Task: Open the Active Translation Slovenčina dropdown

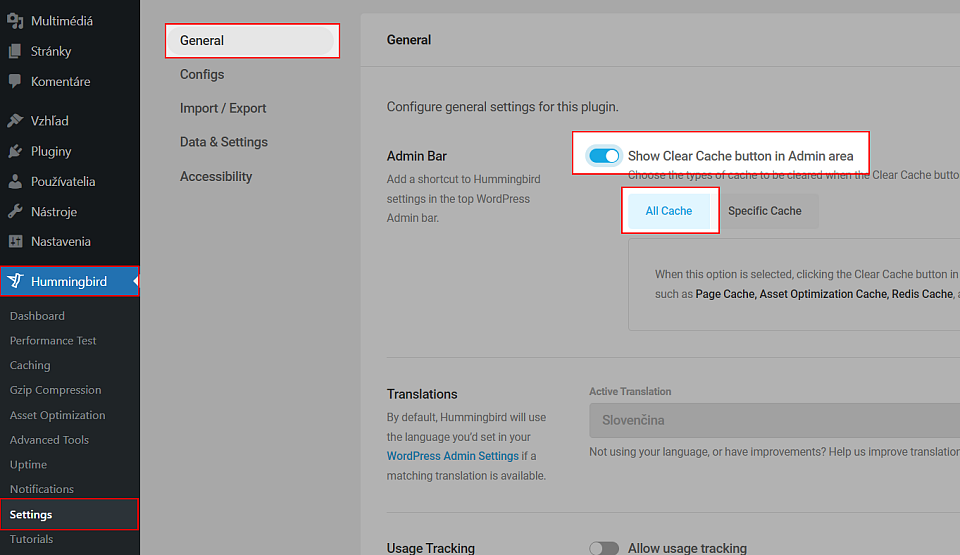Action: [774, 420]
